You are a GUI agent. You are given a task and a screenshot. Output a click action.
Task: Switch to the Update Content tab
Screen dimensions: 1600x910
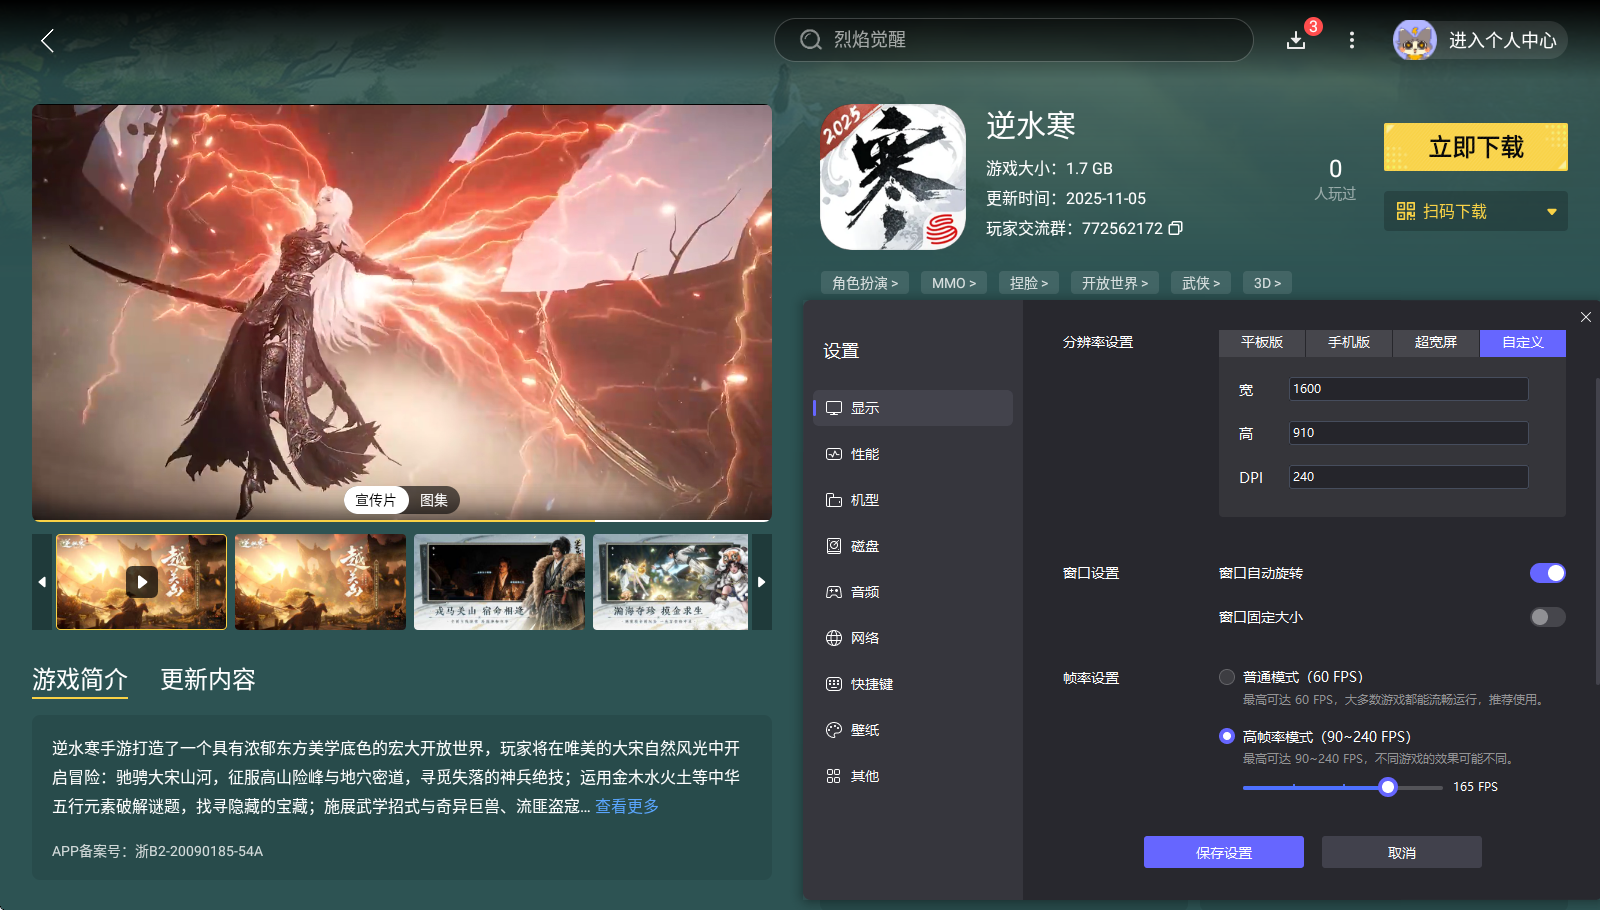pos(208,680)
